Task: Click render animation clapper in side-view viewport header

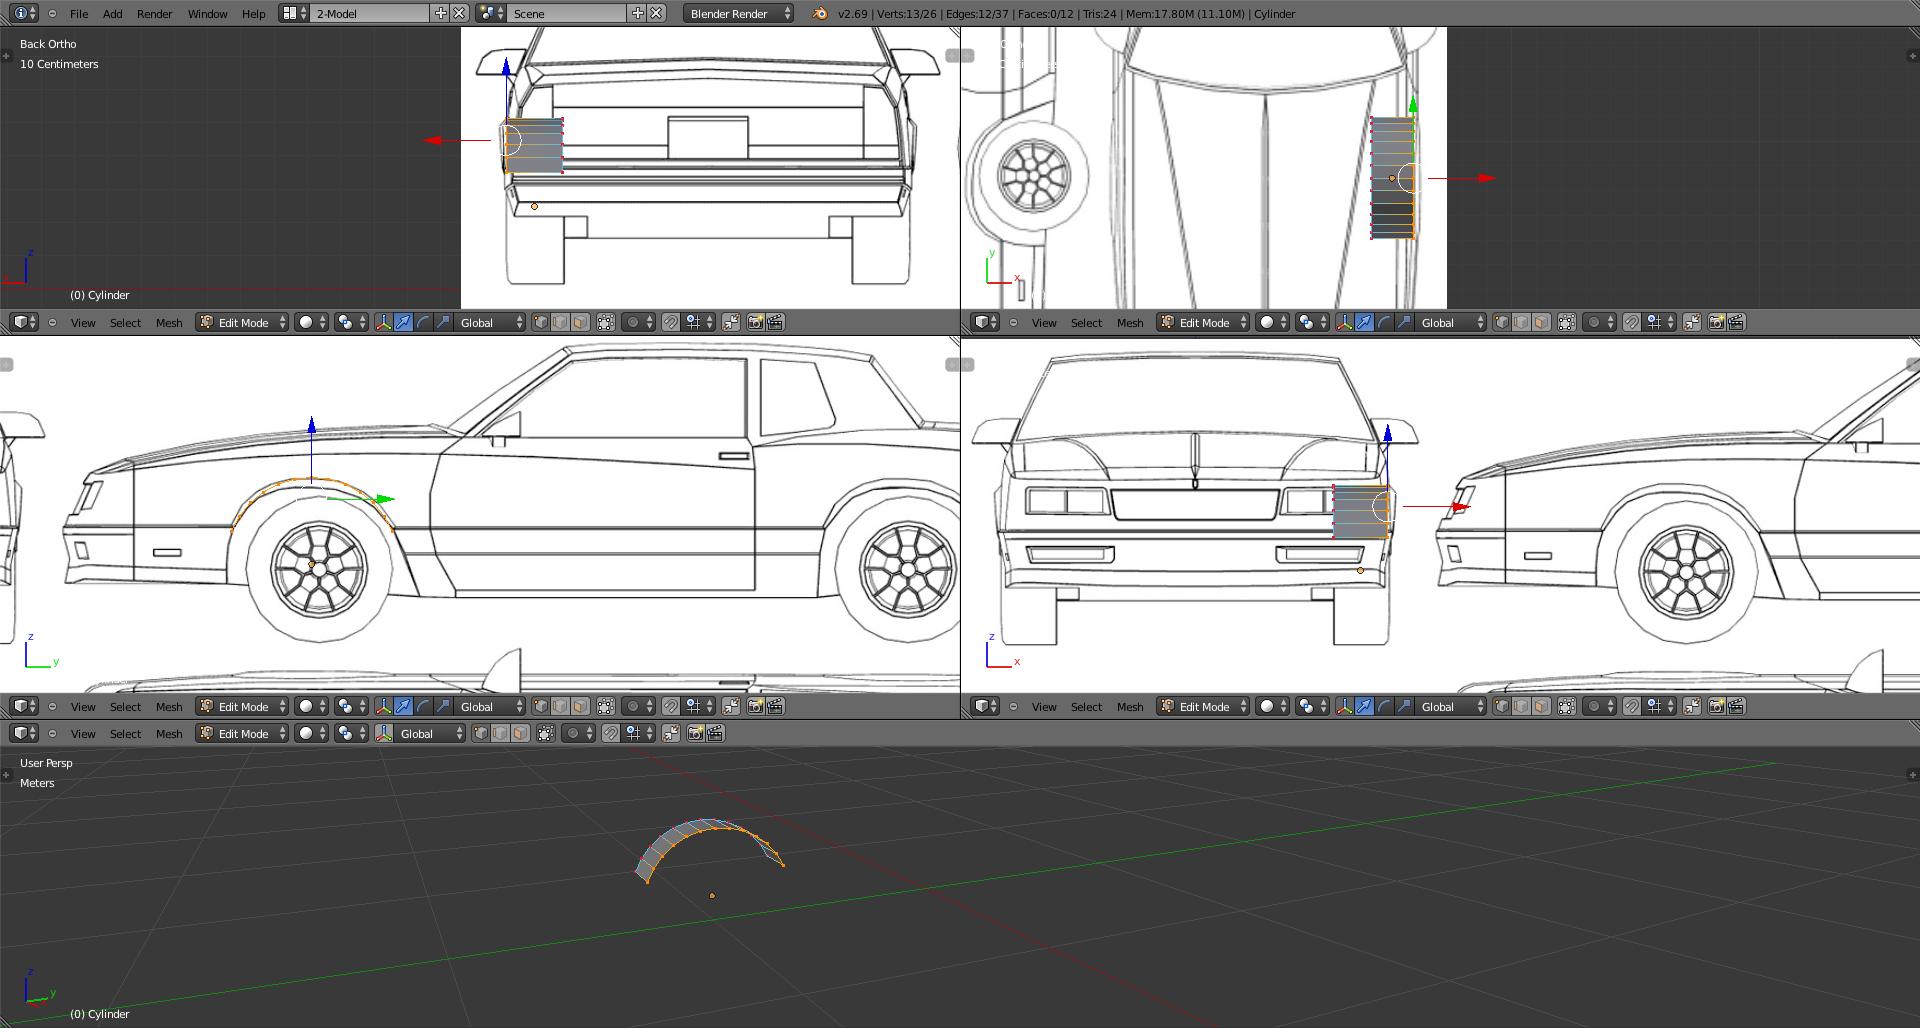Action: (x=775, y=706)
